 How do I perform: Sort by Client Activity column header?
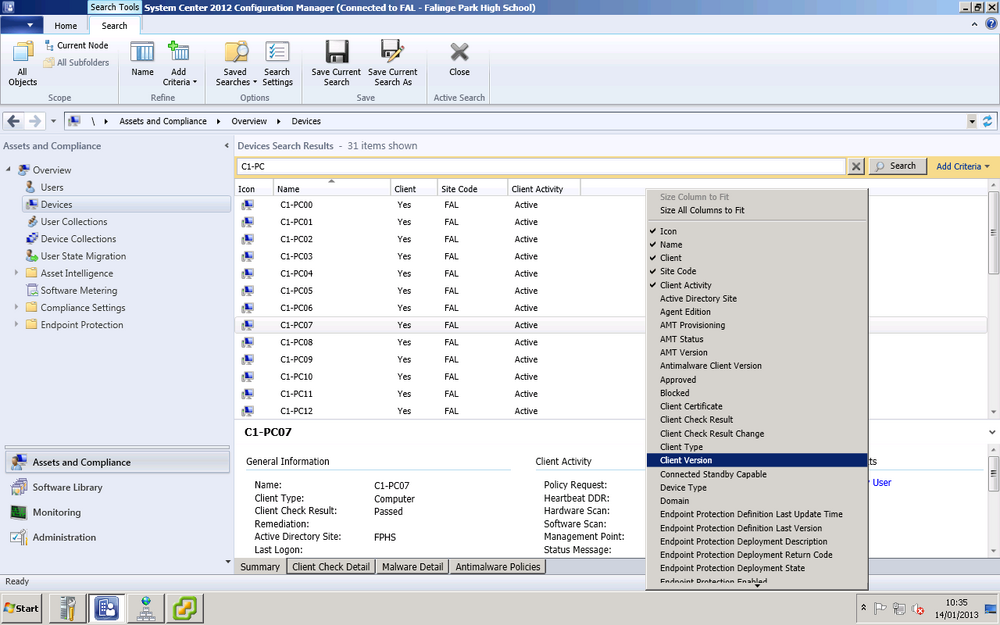544,189
